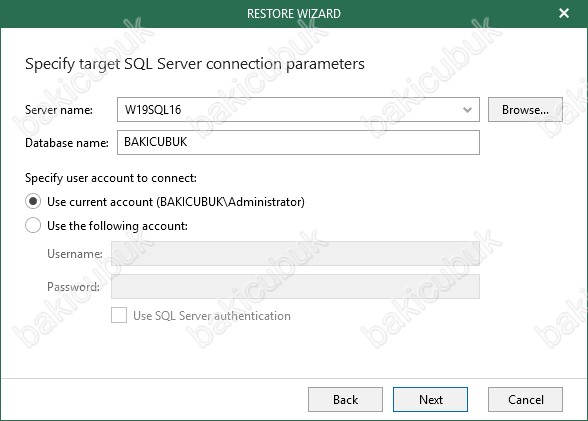Viewport: 588px width, 421px height.
Task: Cancel the restore wizard
Action: (x=525, y=399)
